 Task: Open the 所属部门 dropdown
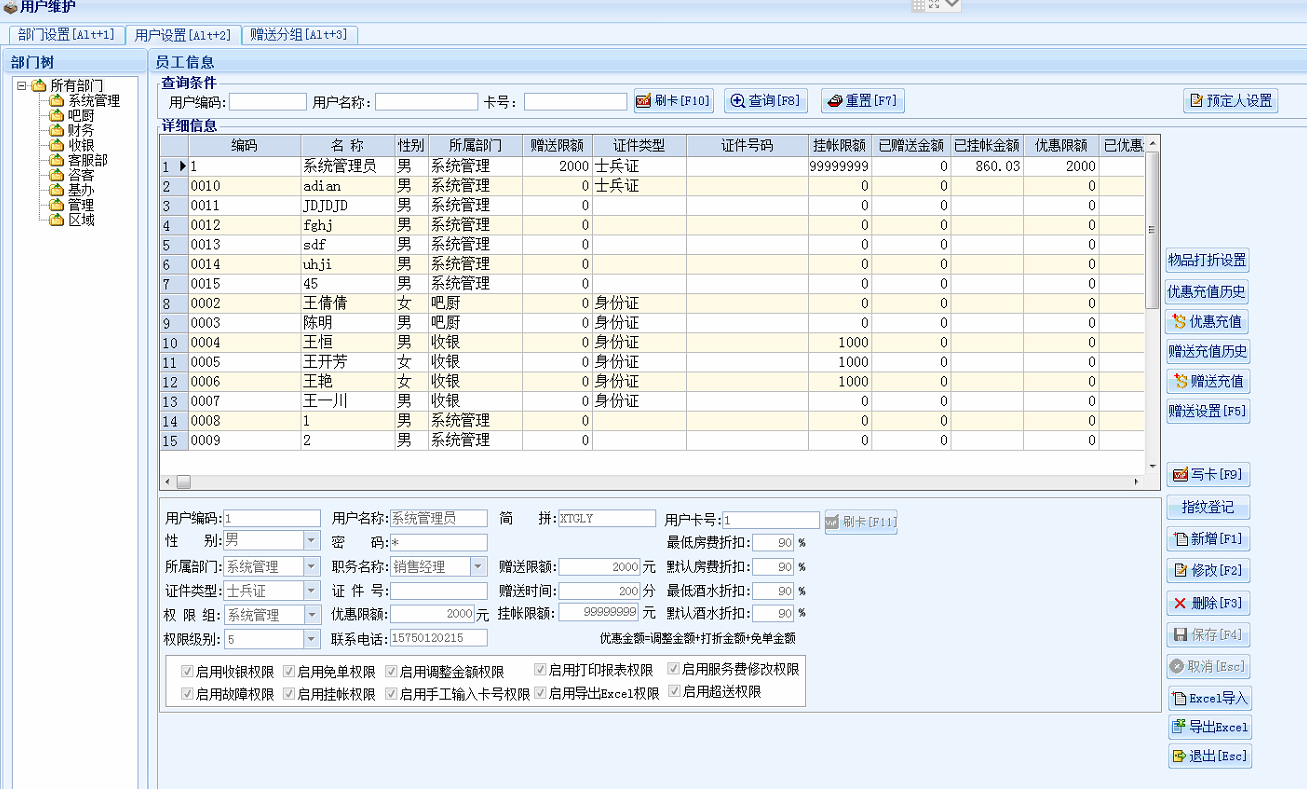pyautogui.click(x=311, y=567)
